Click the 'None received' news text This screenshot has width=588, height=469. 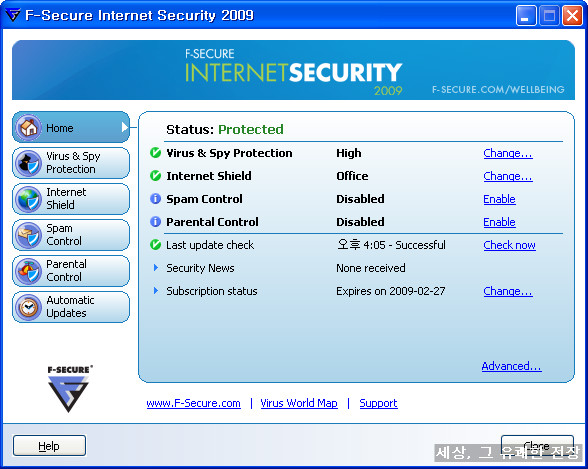tap(370, 268)
